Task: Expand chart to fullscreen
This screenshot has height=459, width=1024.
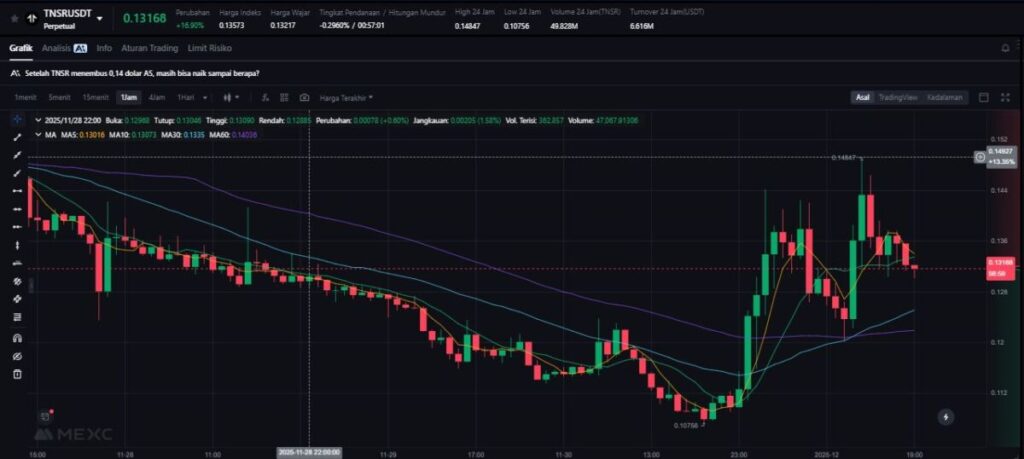Action: (1005, 97)
